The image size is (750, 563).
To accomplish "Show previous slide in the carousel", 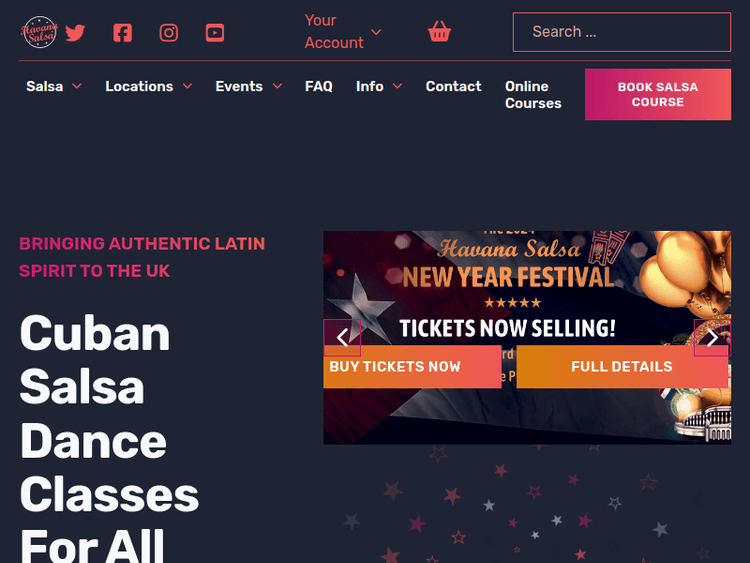I will click(x=342, y=338).
